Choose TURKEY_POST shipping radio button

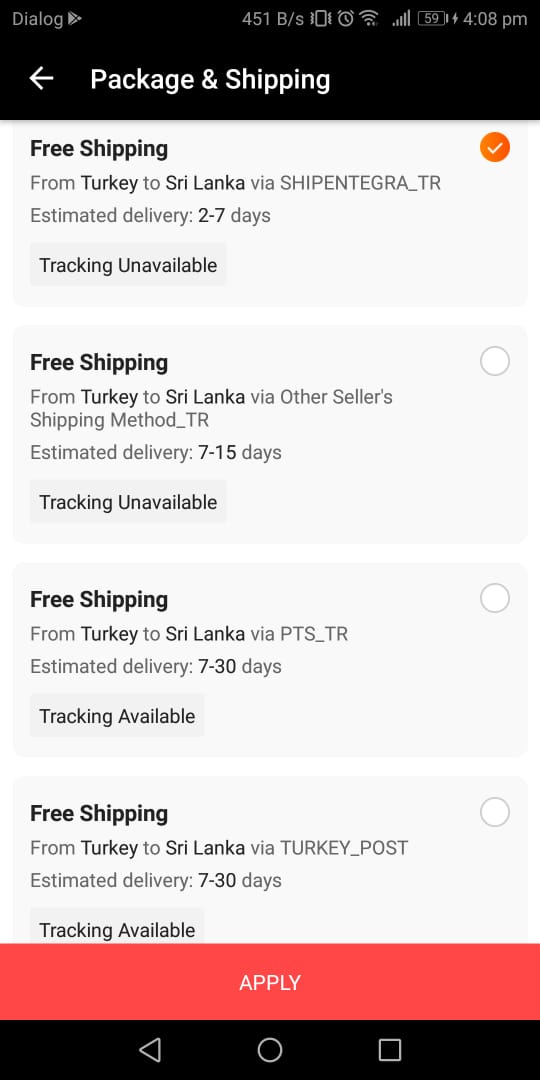pos(495,811)
